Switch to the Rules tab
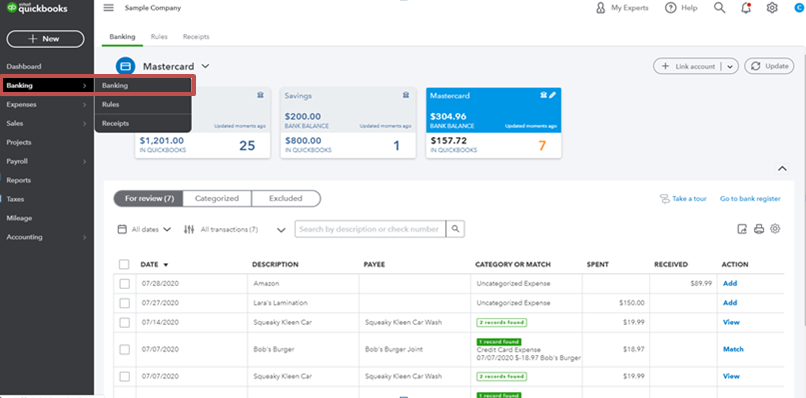The height and width of the screenshot is (398, 806). pyautogui.click(x=159, y=37)
